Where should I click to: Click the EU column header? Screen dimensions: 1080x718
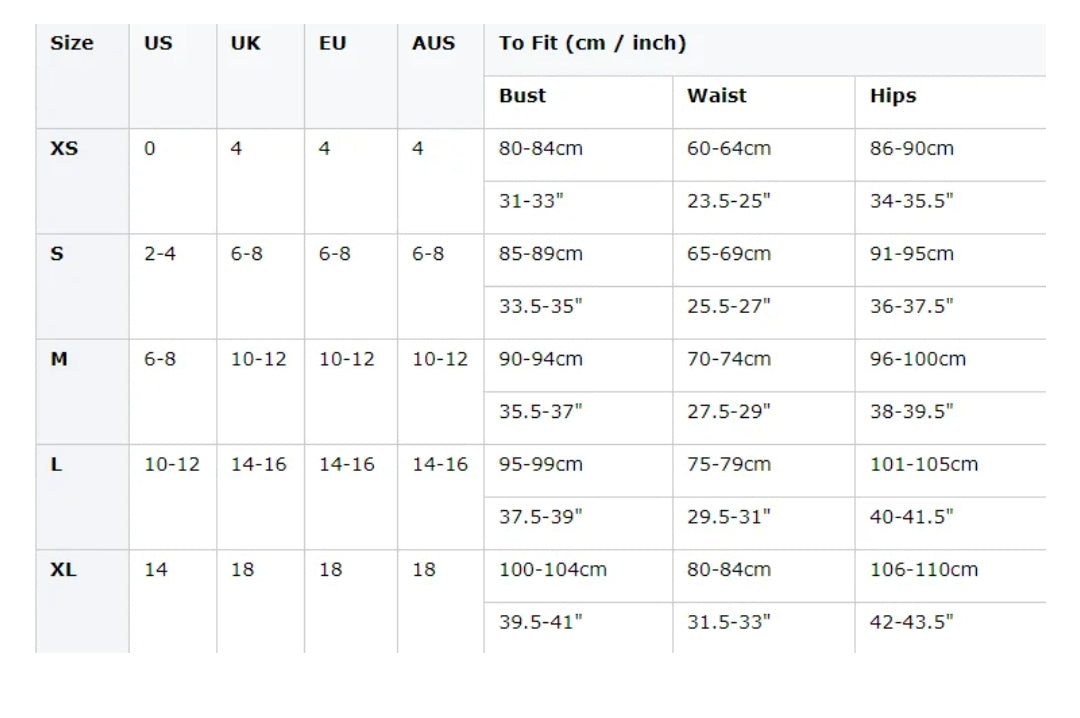pos(333,44)
